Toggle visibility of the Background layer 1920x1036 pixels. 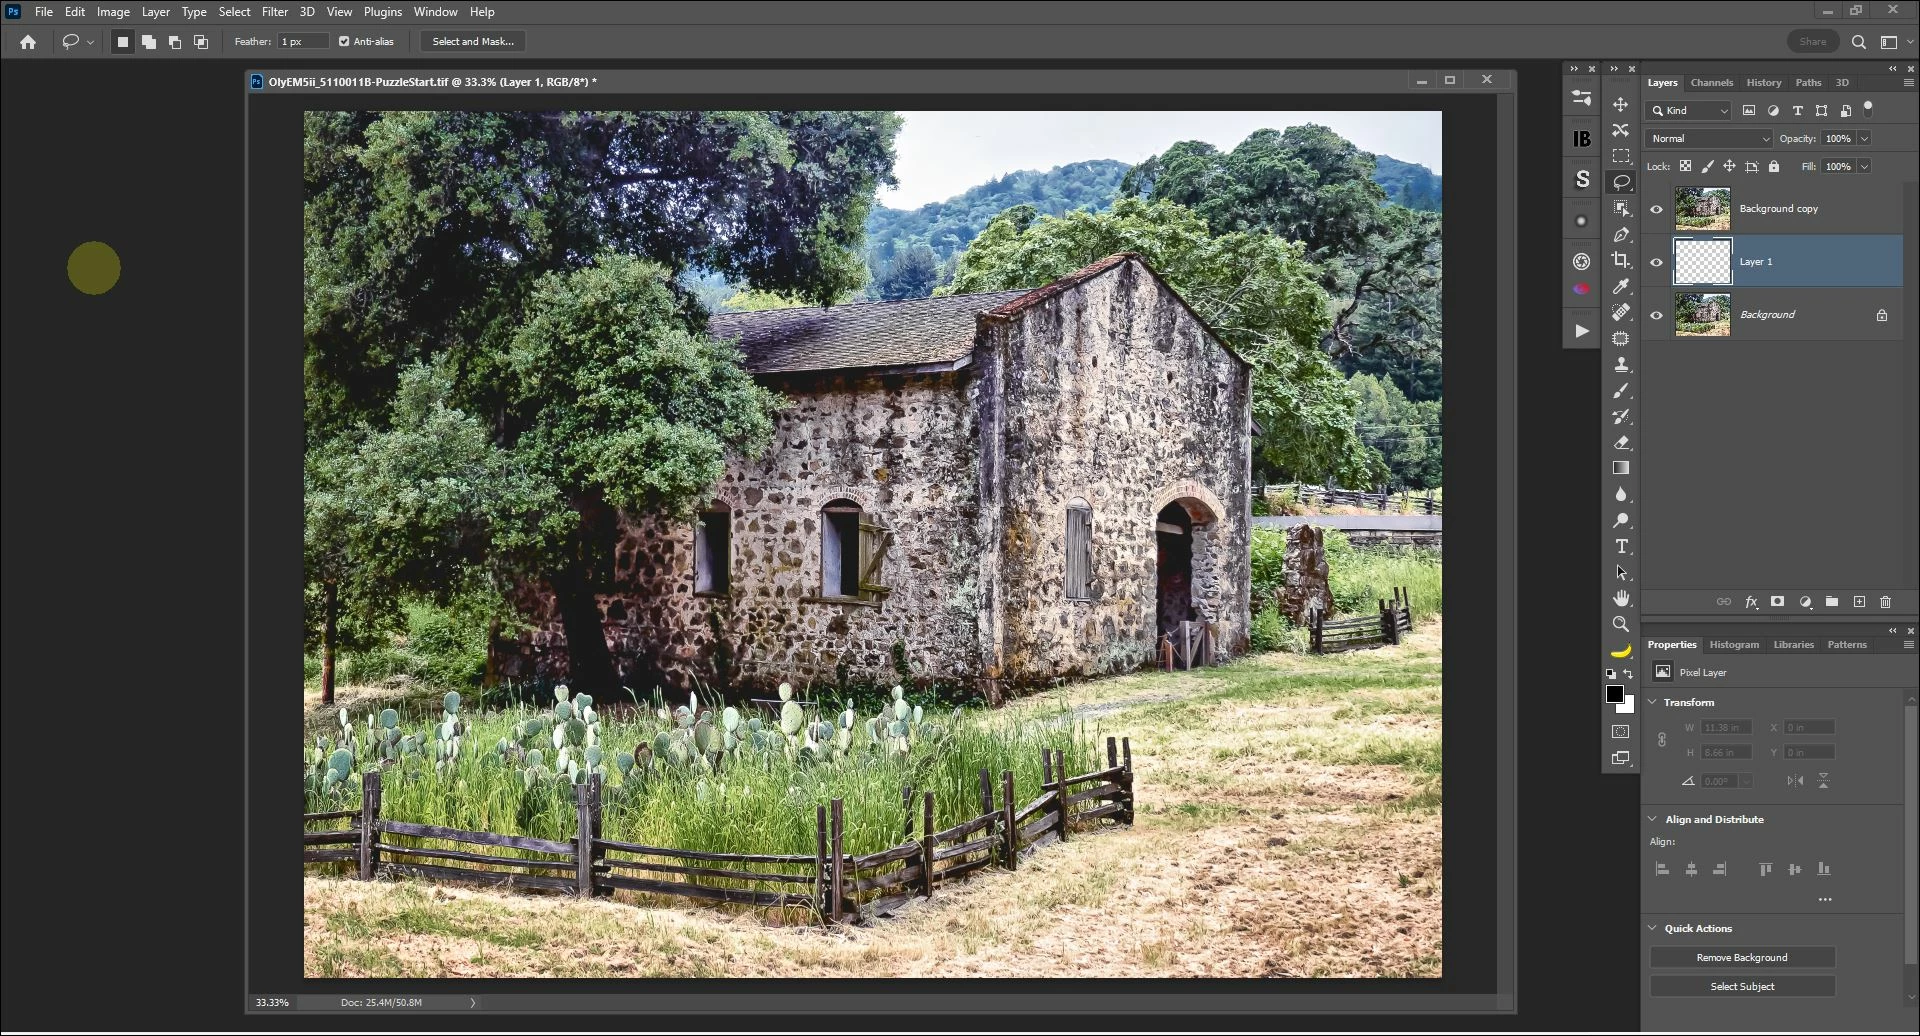tap(1656, 315)
